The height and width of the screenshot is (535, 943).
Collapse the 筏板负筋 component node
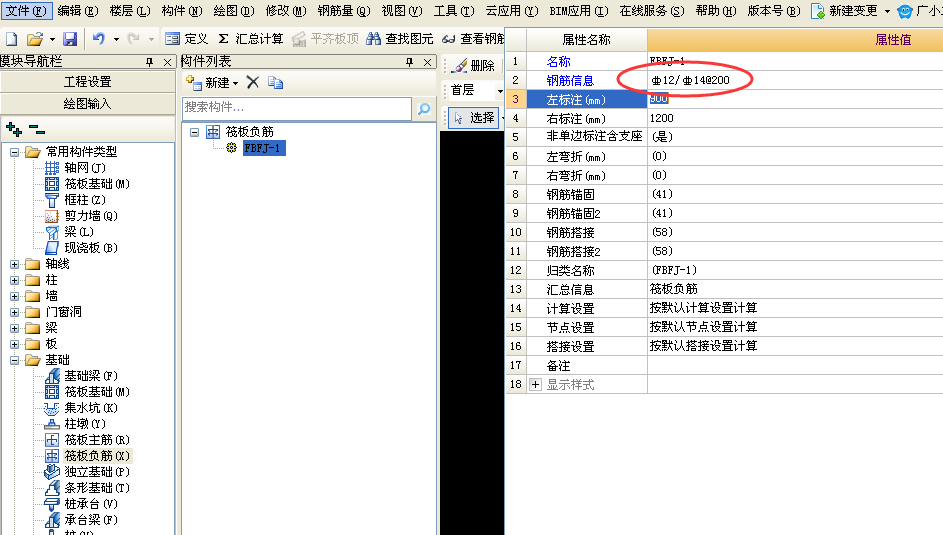click(x=194, y=132)
